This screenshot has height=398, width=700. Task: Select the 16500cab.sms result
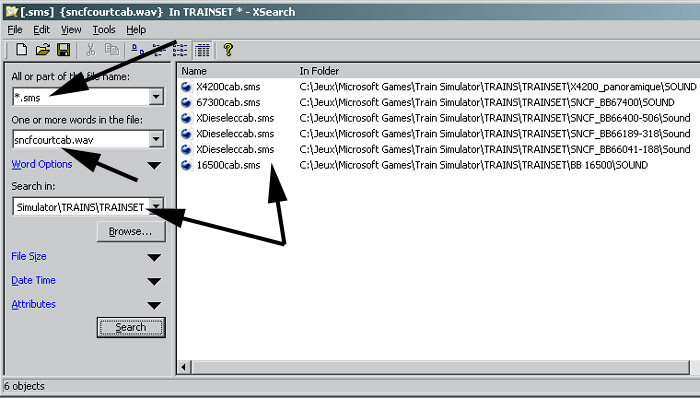pyautogui.click(x=228, y=165)
